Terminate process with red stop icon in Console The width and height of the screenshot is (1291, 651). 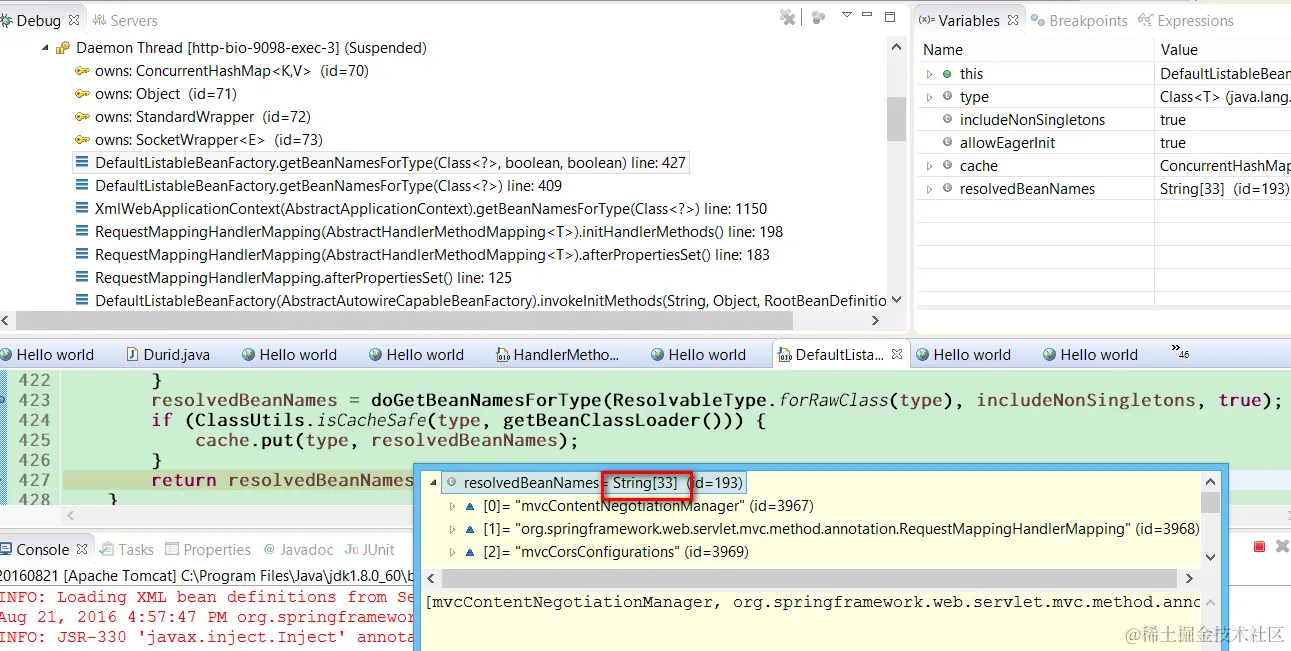tap(1260, 547)
